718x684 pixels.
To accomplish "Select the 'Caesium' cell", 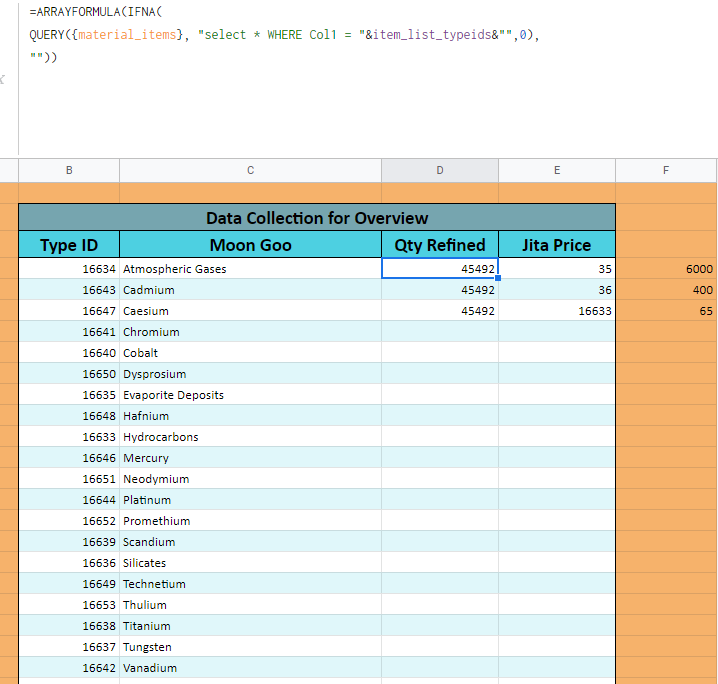I will coord(250,311).
